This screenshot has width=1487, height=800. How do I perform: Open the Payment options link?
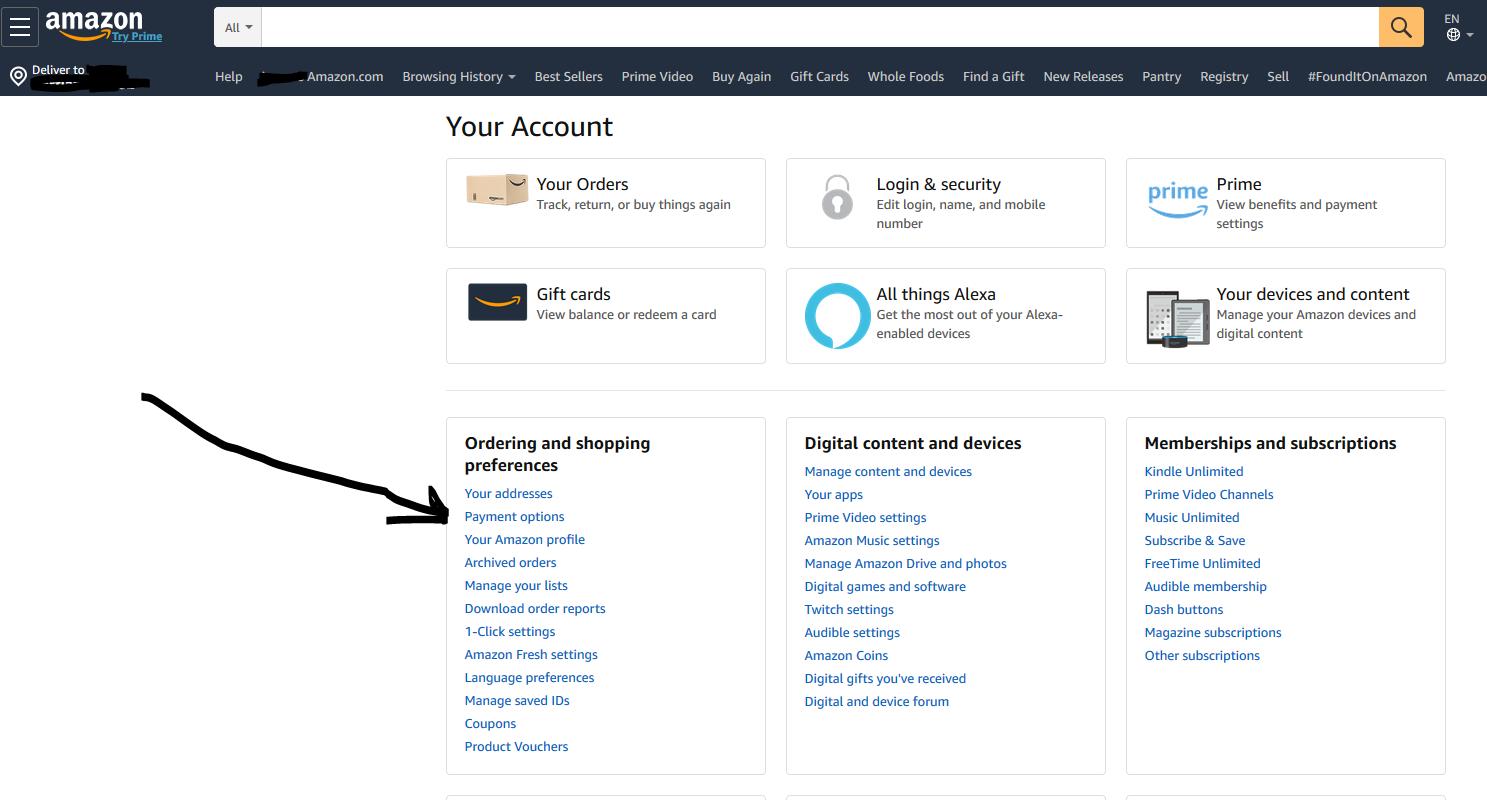point(514,517)
